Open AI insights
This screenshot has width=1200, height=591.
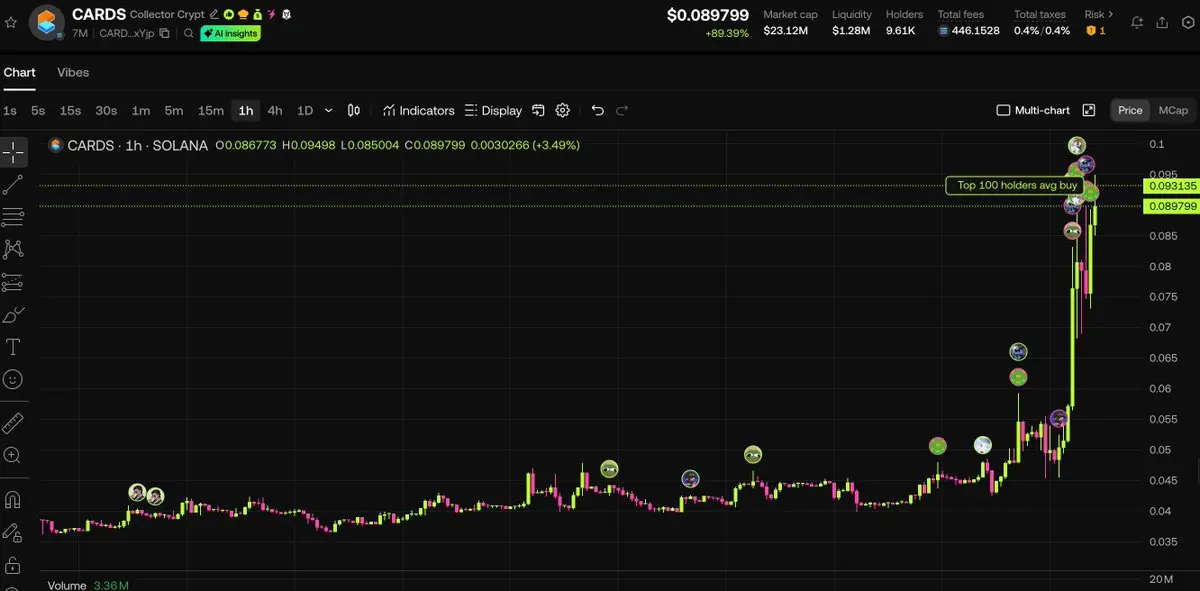230,33
